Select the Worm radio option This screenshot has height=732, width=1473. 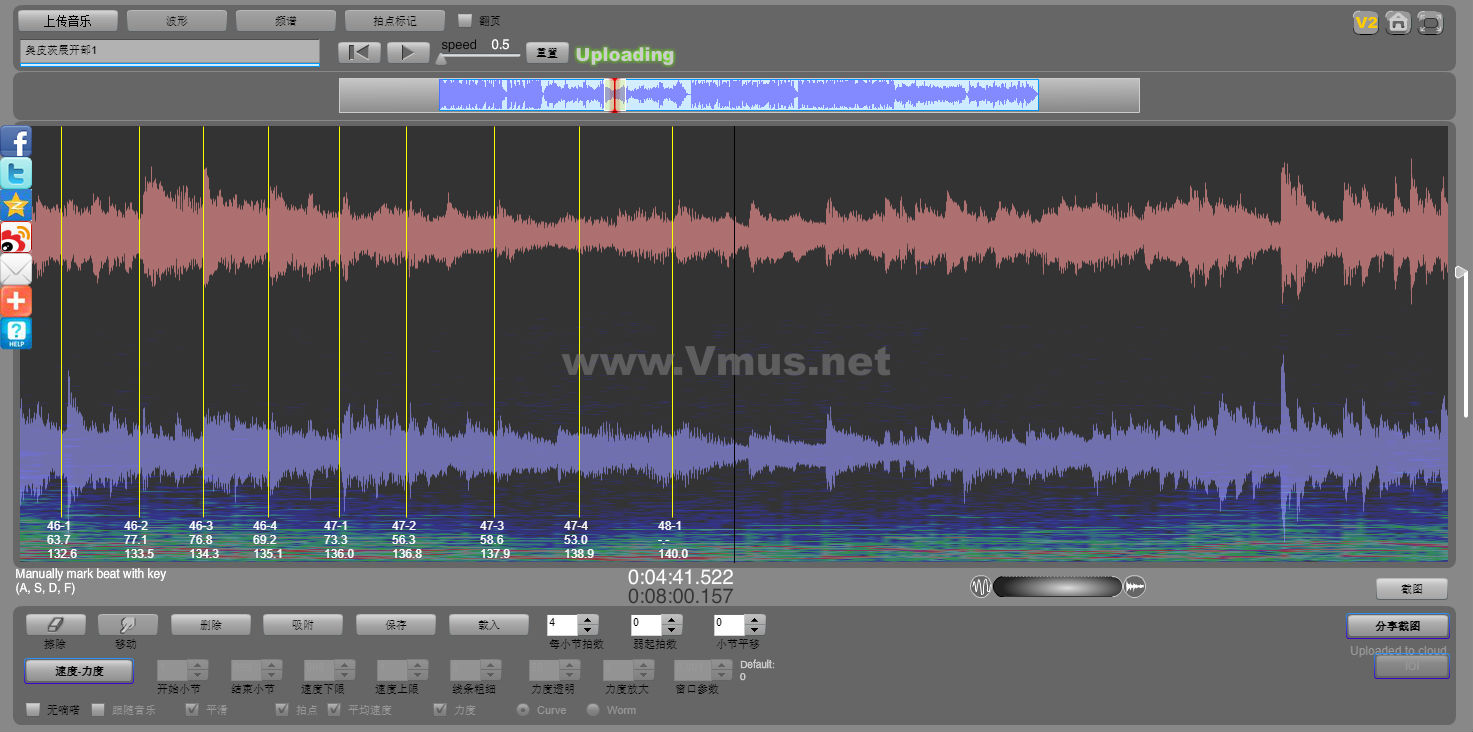coord(593,710)
